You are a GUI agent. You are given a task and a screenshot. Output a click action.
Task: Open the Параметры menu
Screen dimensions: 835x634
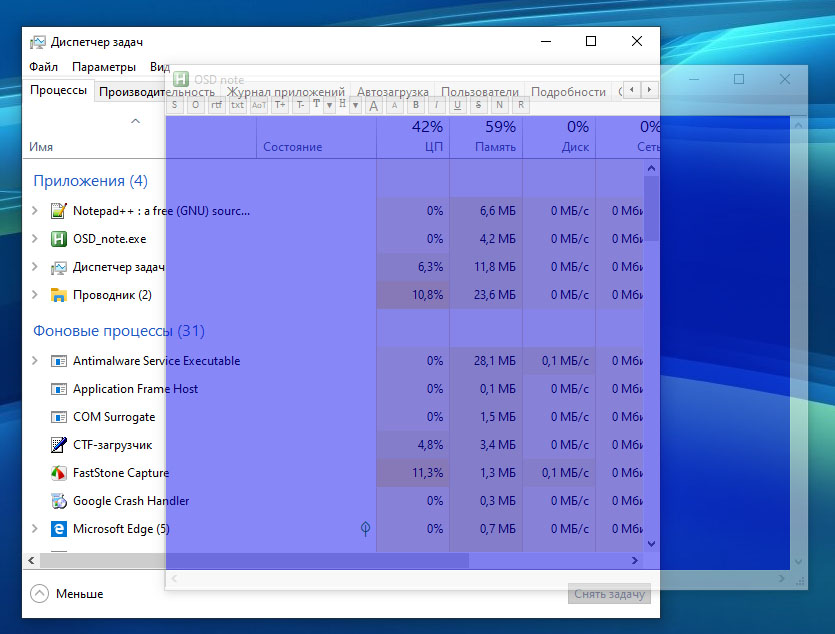point(104,67)
